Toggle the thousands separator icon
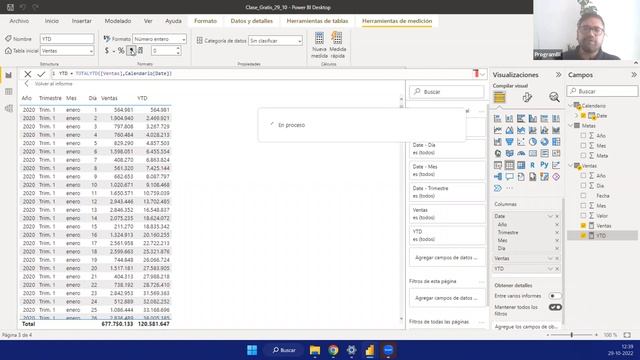 tap(131, 51)
